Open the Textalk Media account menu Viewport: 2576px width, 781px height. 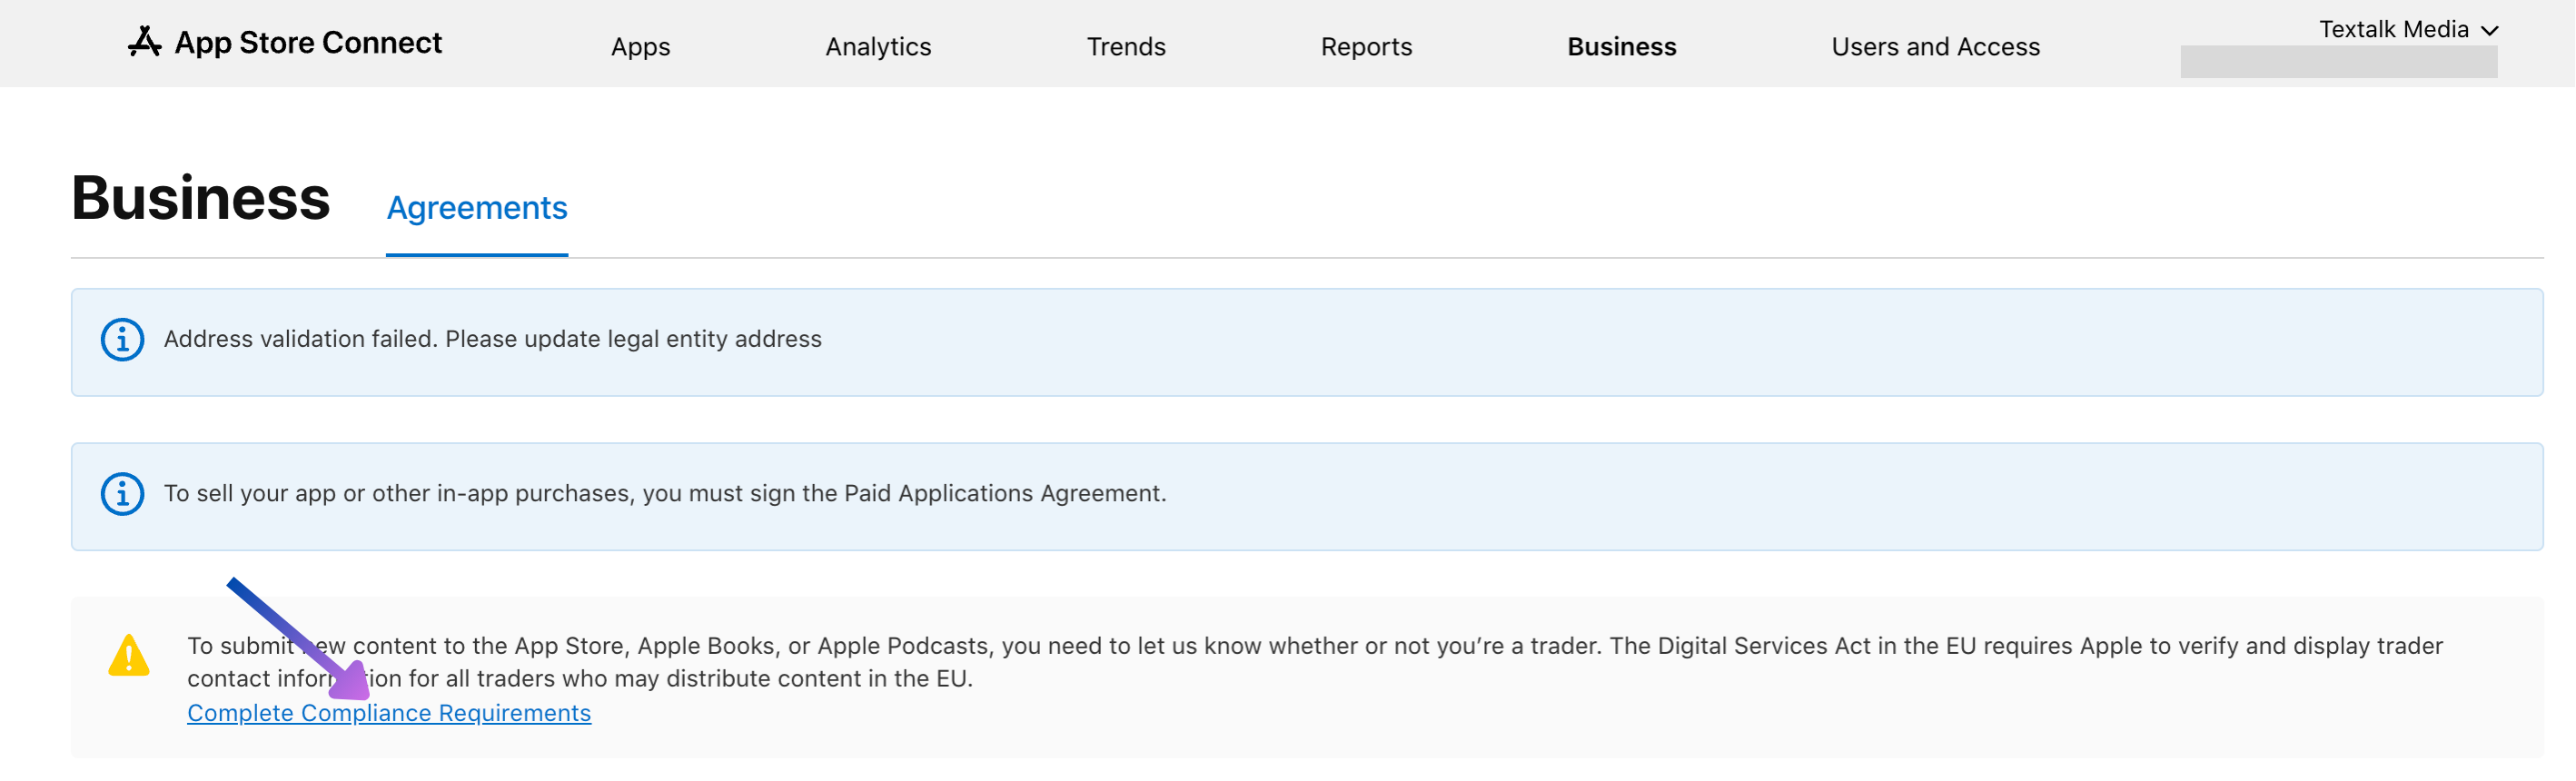point(2393,30)
